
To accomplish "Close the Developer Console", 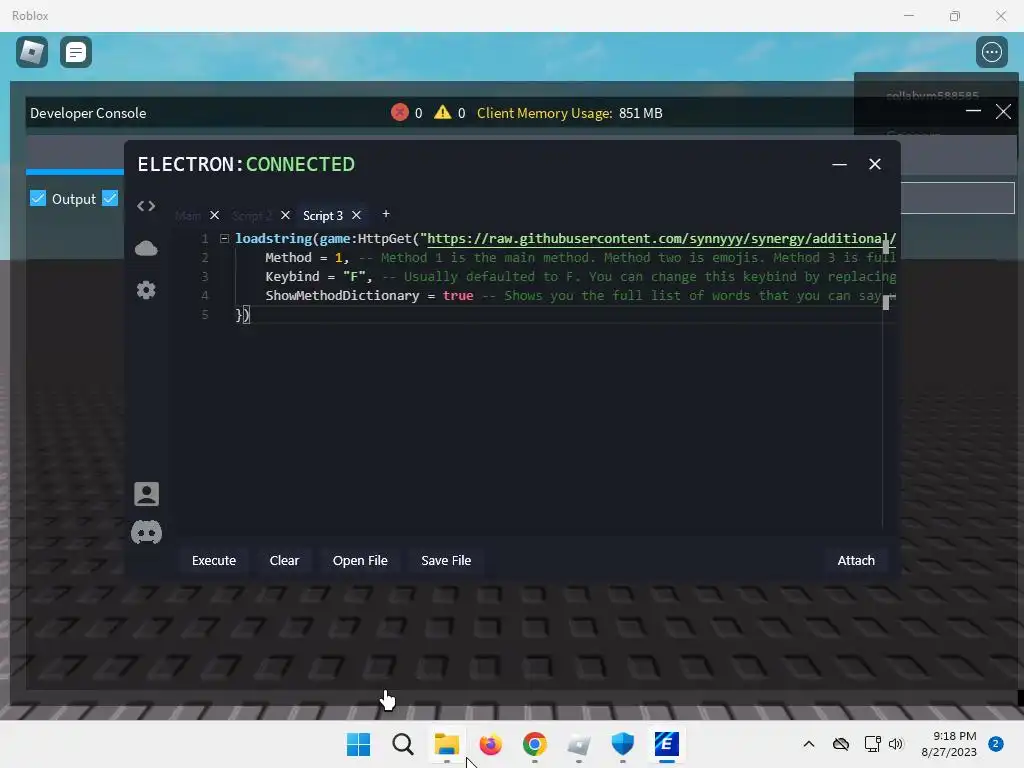I will tap(1003, 112).
